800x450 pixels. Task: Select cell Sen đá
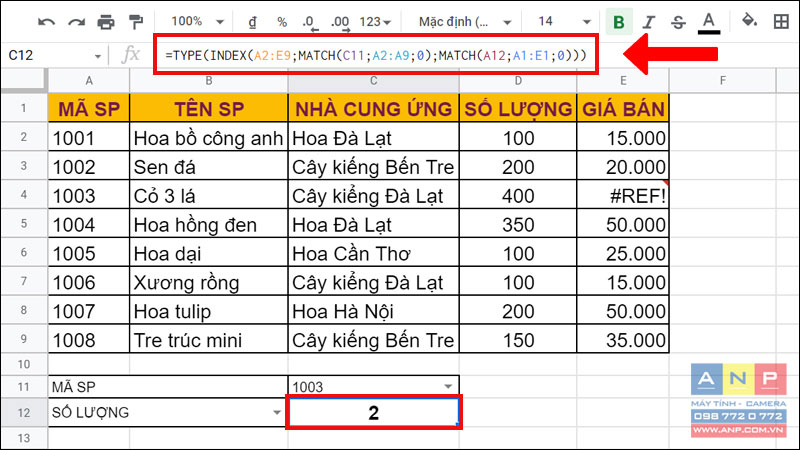[209, 167]
